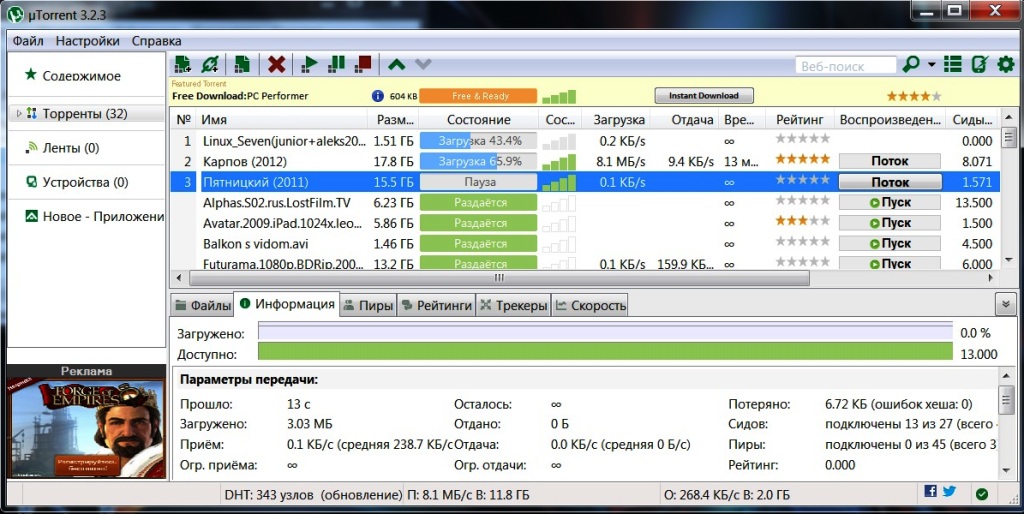This screenshot has height=514, width=1024.
Task: Collapse the details pane with chevron button
Action: coord(1005,304)
